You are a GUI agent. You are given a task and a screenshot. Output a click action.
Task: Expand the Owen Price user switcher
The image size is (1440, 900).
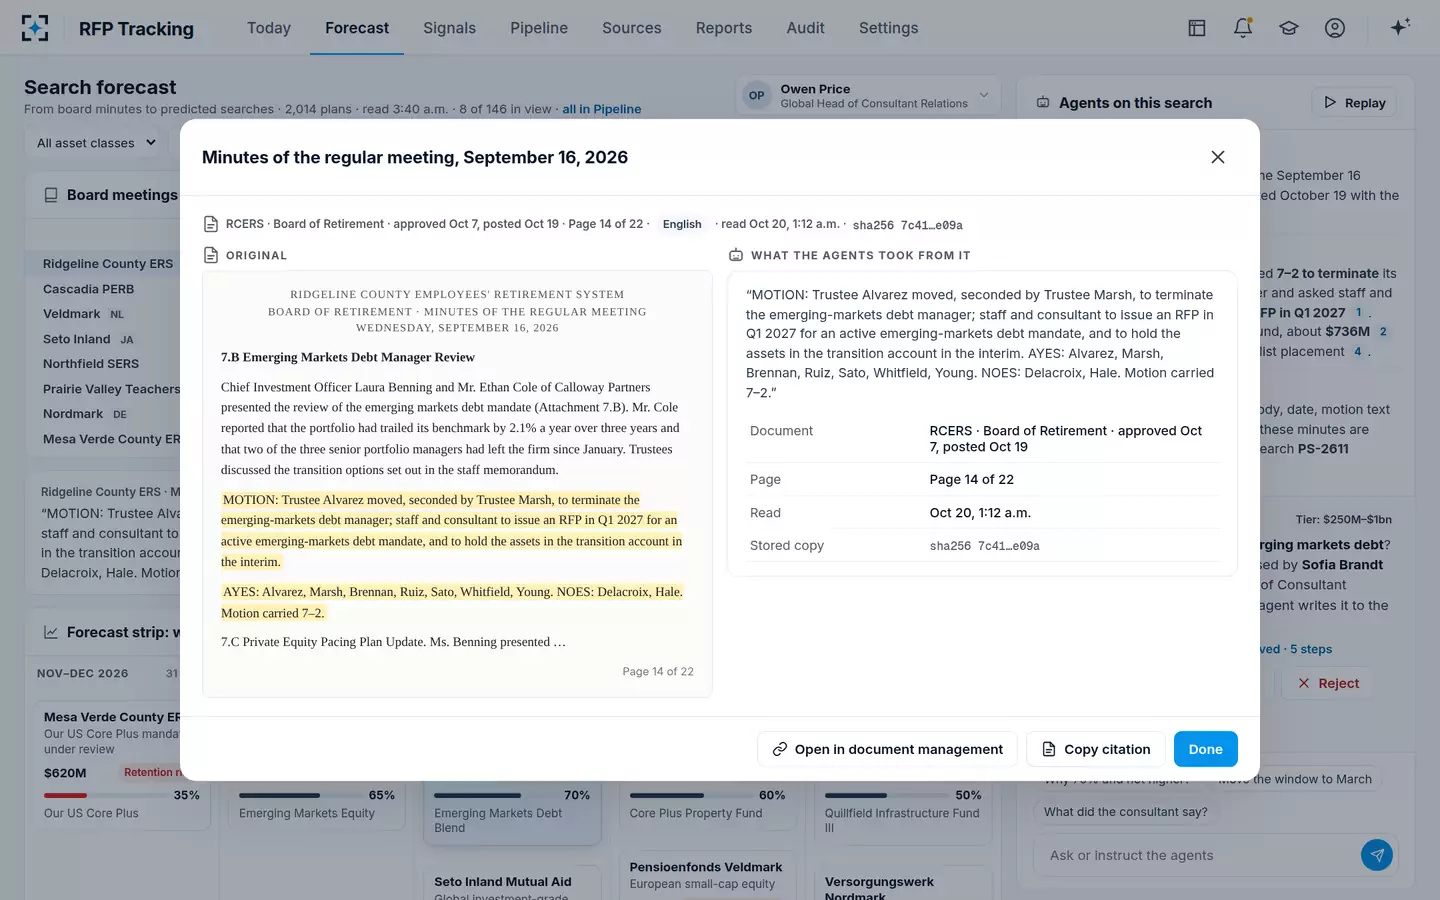(866, 96)
